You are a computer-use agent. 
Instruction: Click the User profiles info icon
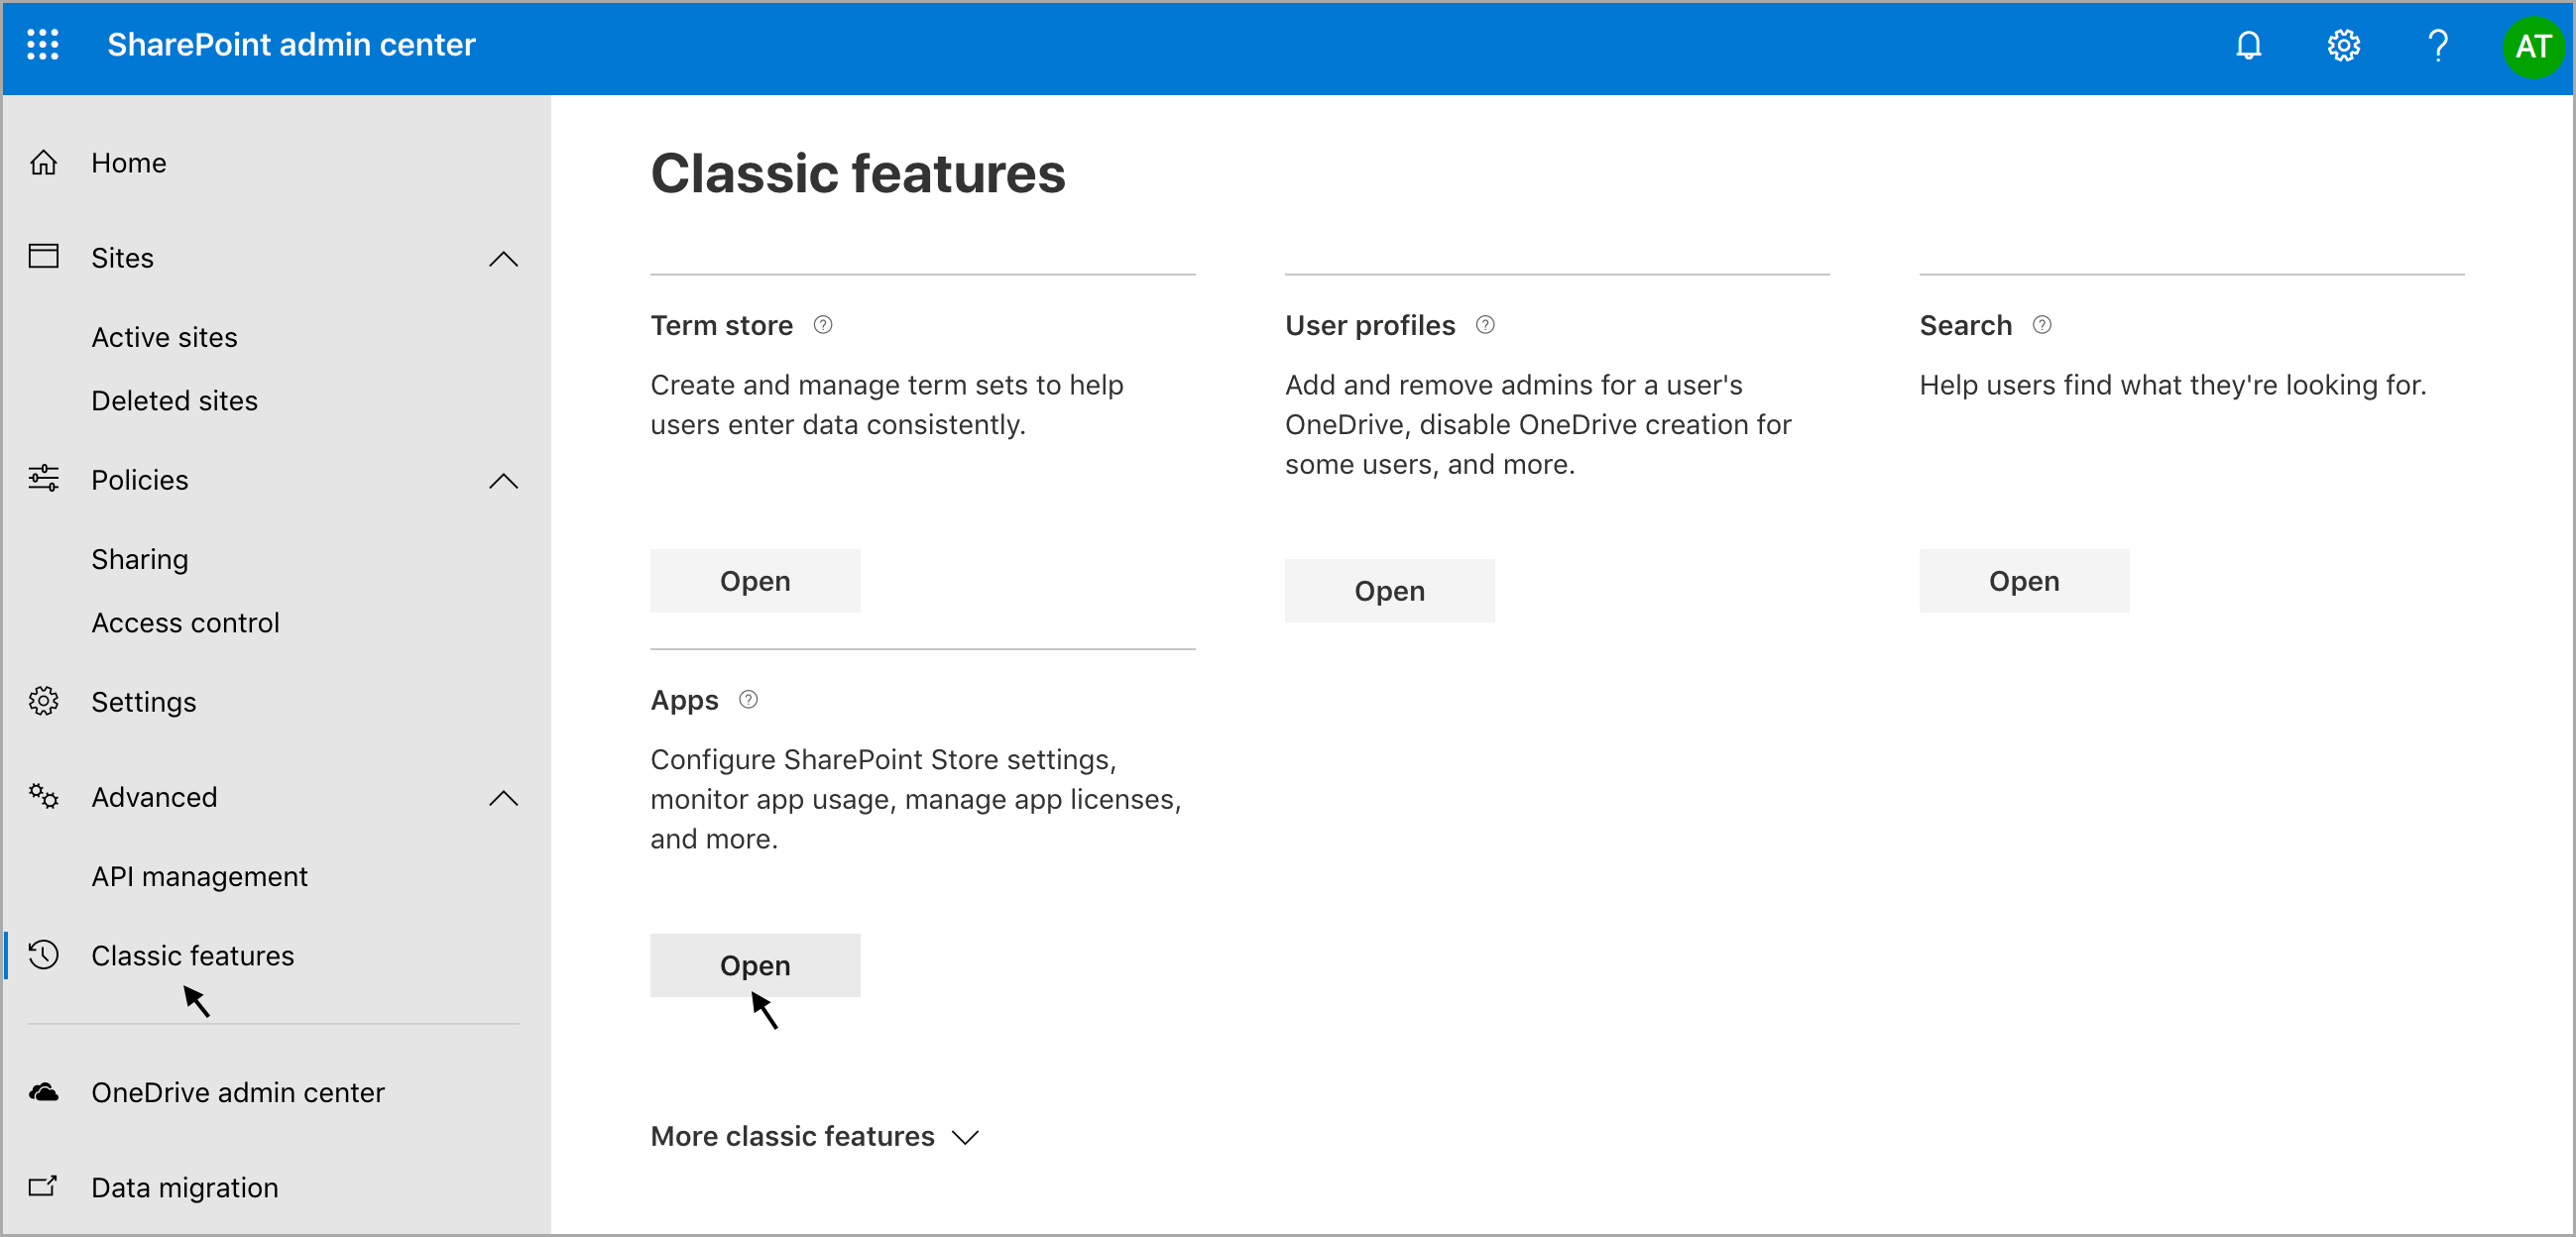coord(1485,325)
